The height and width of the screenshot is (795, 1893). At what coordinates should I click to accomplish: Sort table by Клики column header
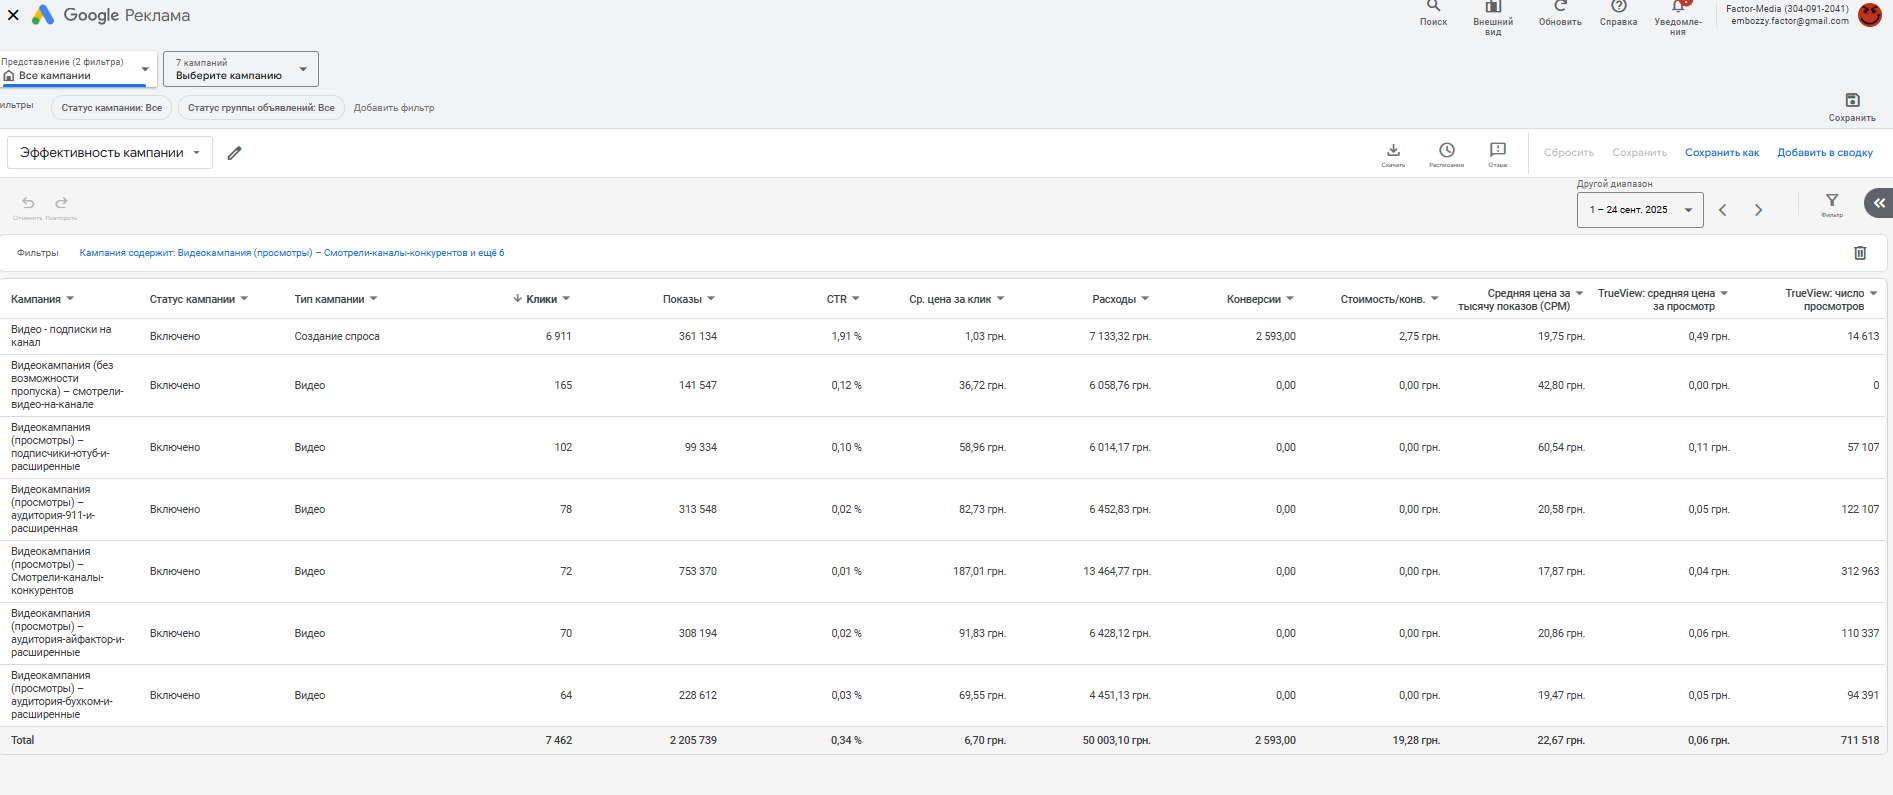pos(542,299)
